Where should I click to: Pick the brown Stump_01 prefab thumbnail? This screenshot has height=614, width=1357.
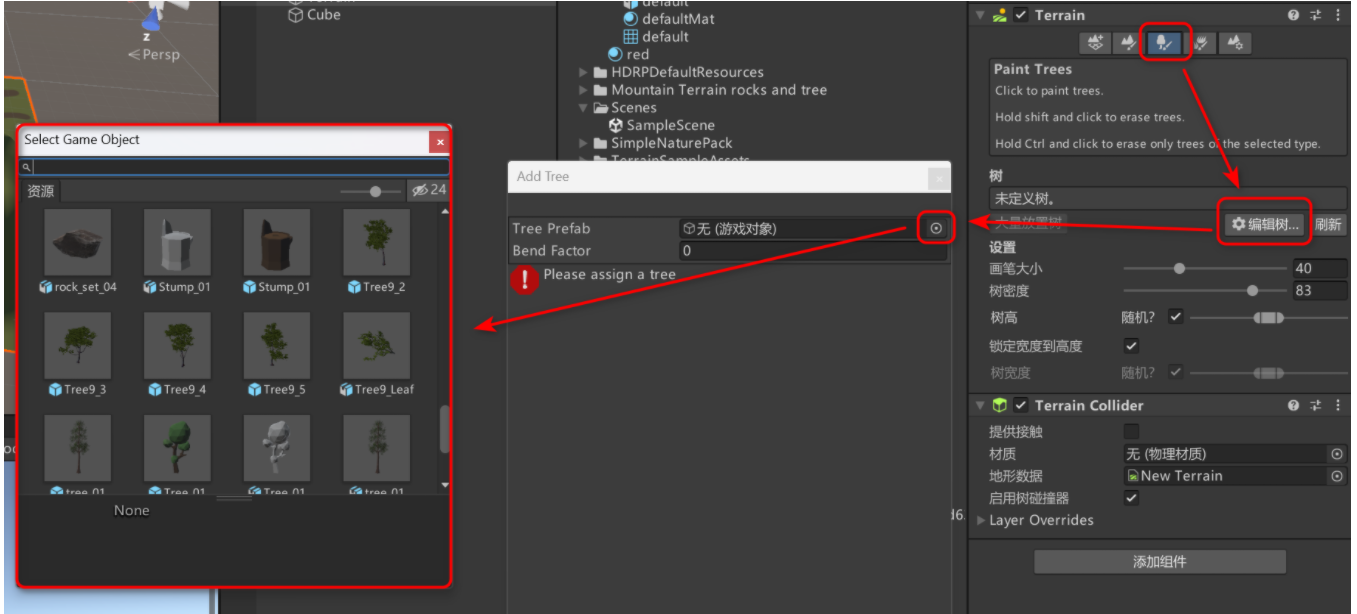tap(277, 241)
